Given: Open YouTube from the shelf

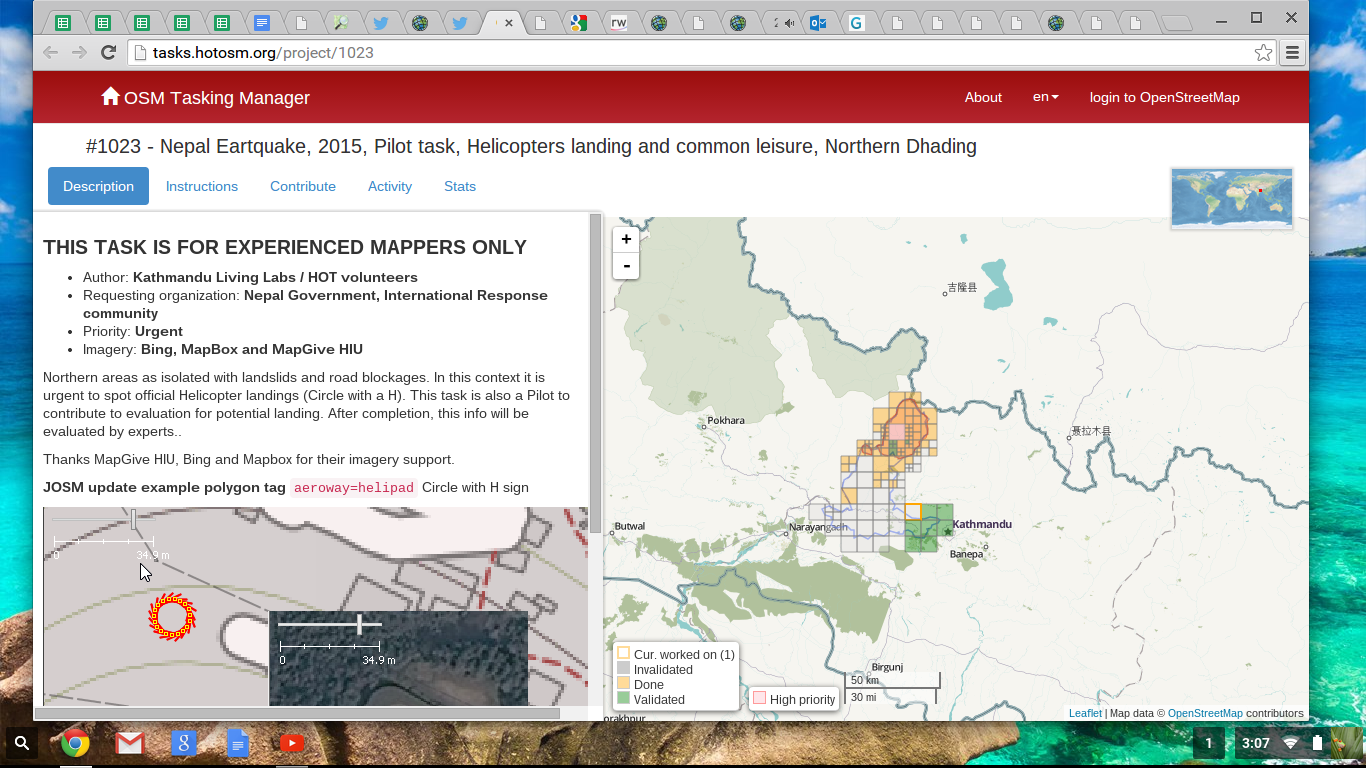Looking at the screenshot, I should 291,743.
